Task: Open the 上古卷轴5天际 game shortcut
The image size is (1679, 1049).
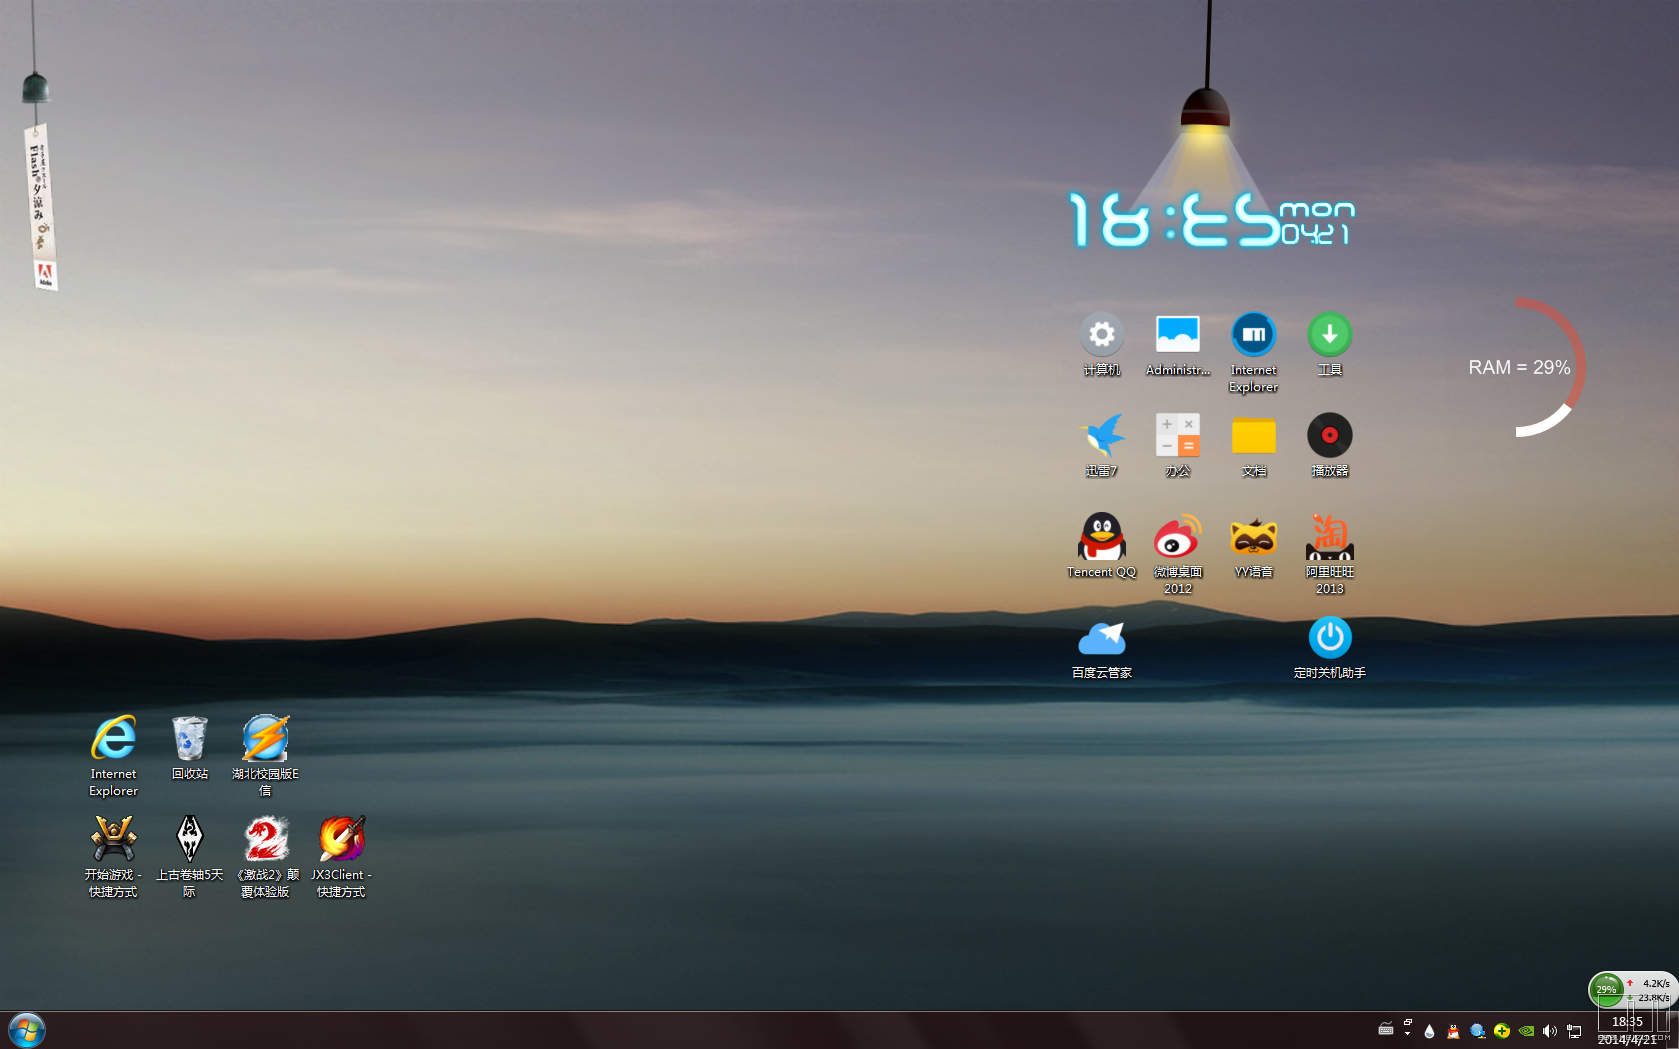Action: click(x=189, y=839)
